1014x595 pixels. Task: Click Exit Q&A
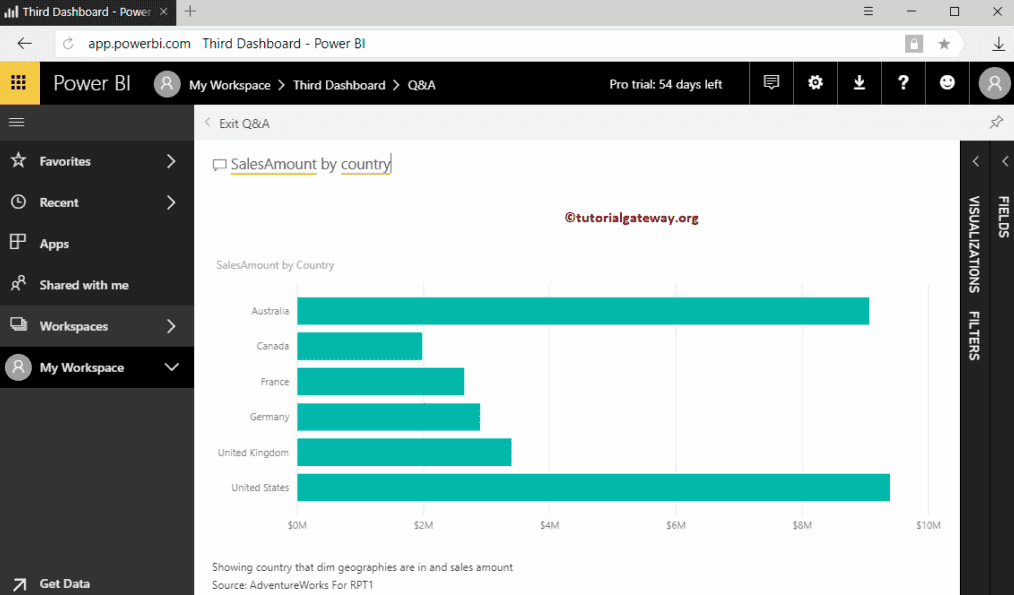[243, 121]
